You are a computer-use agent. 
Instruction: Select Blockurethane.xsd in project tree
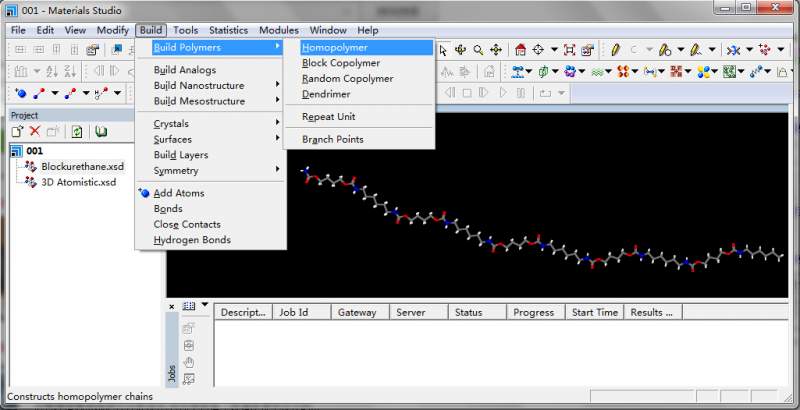coord(82,167)
